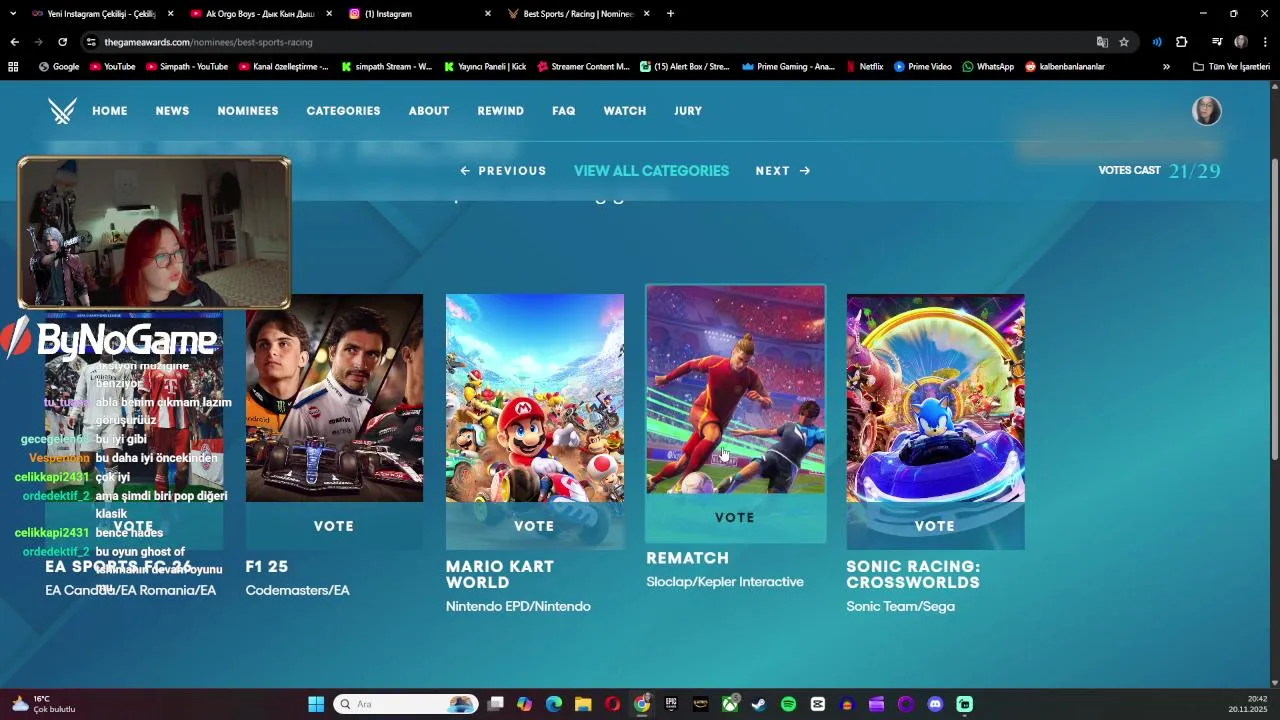View site information icon in address bar
The width and height of the screenshot is (1280, 720).
[91, 42]
